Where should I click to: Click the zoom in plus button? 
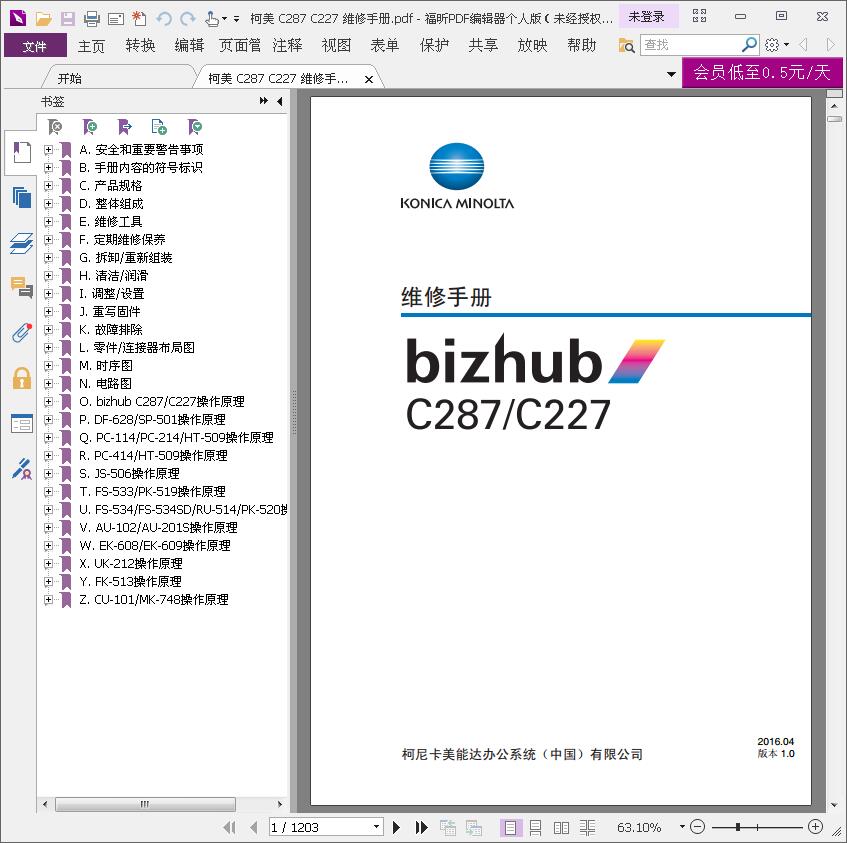pos(815,827)
